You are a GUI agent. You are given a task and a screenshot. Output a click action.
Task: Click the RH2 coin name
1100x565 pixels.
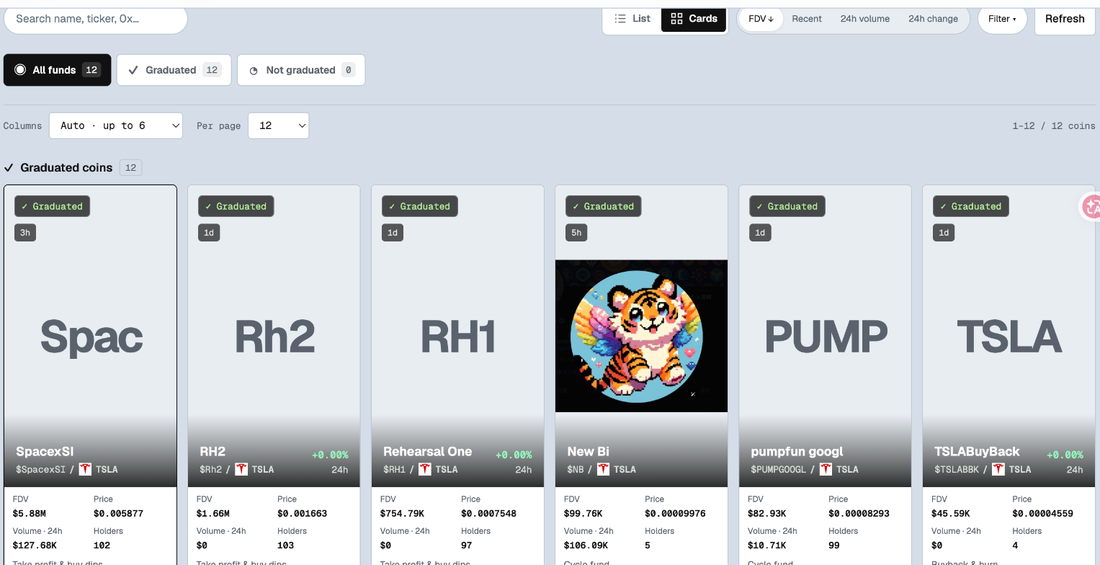(213, 452)
